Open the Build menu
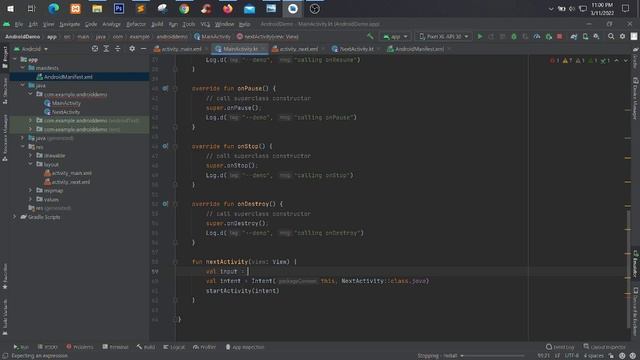Image resolution: width=640 pixels, height=360 pixels. (157, 24)
